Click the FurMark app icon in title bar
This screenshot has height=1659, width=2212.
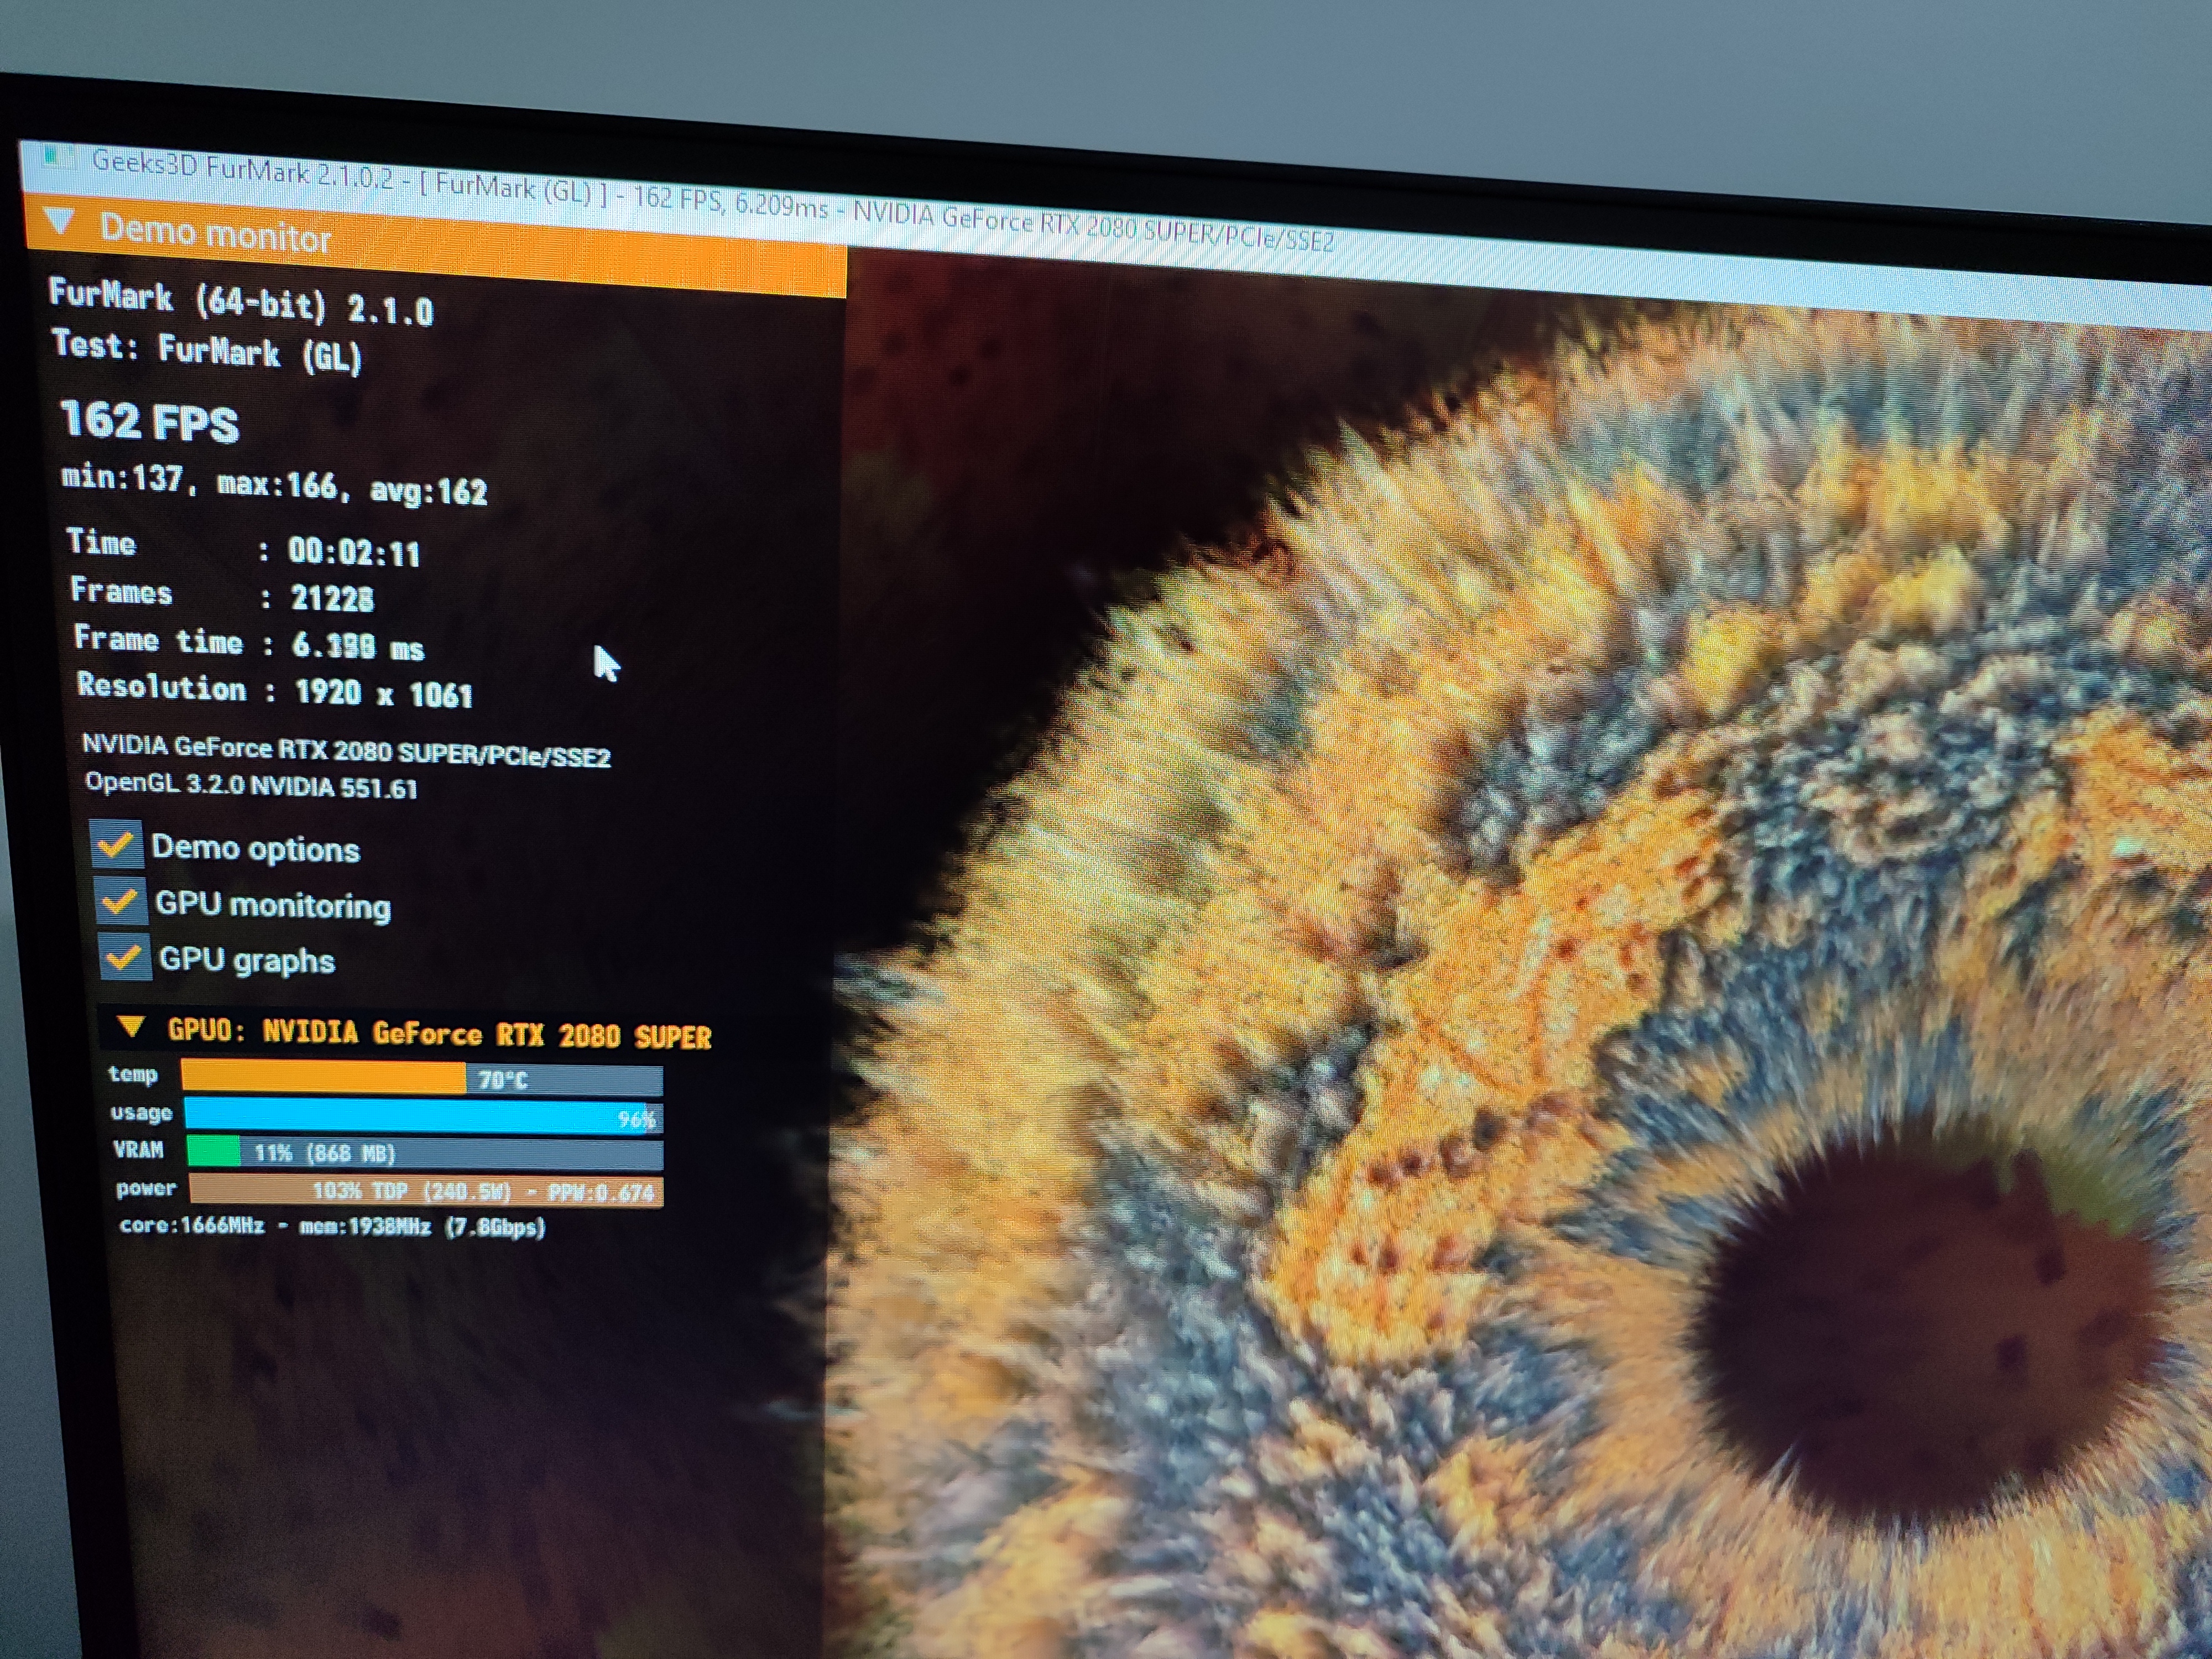(x=59, y=157)
